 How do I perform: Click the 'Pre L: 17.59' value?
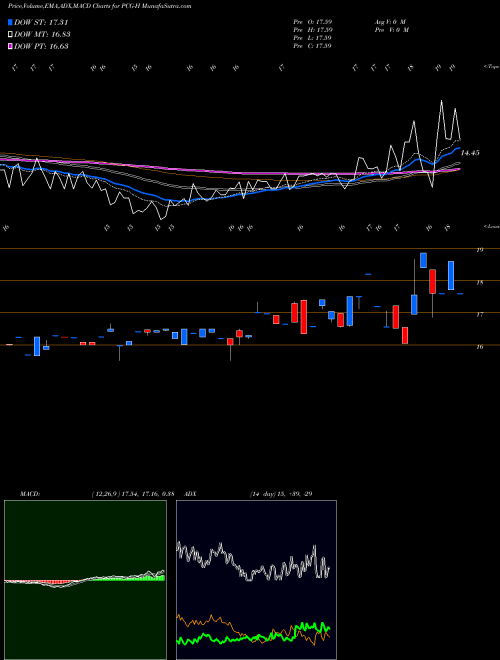(312, 38)
